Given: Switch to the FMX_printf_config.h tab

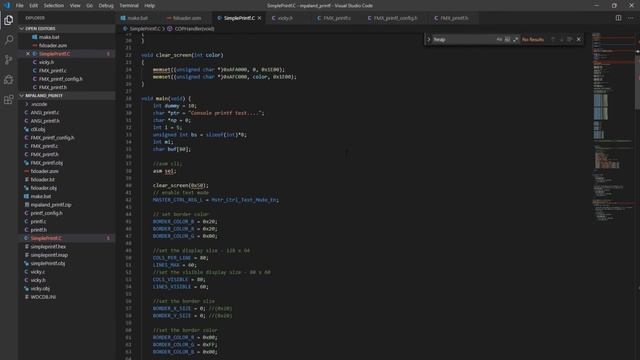Looking at the screenshot, I should click(395, 18).
